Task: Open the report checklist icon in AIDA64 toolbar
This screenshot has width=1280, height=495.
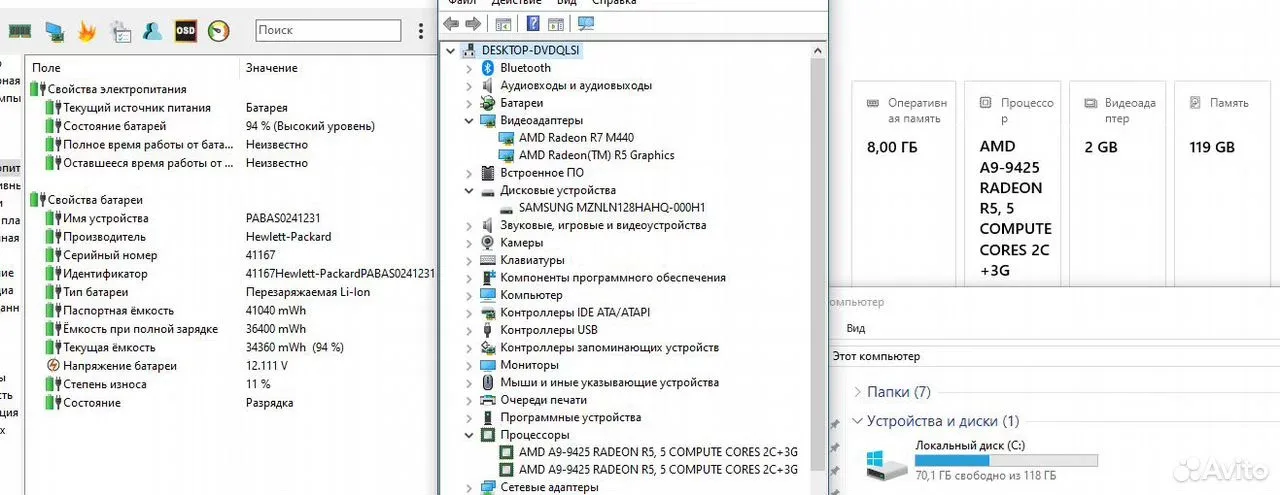Action: [120, 31]
